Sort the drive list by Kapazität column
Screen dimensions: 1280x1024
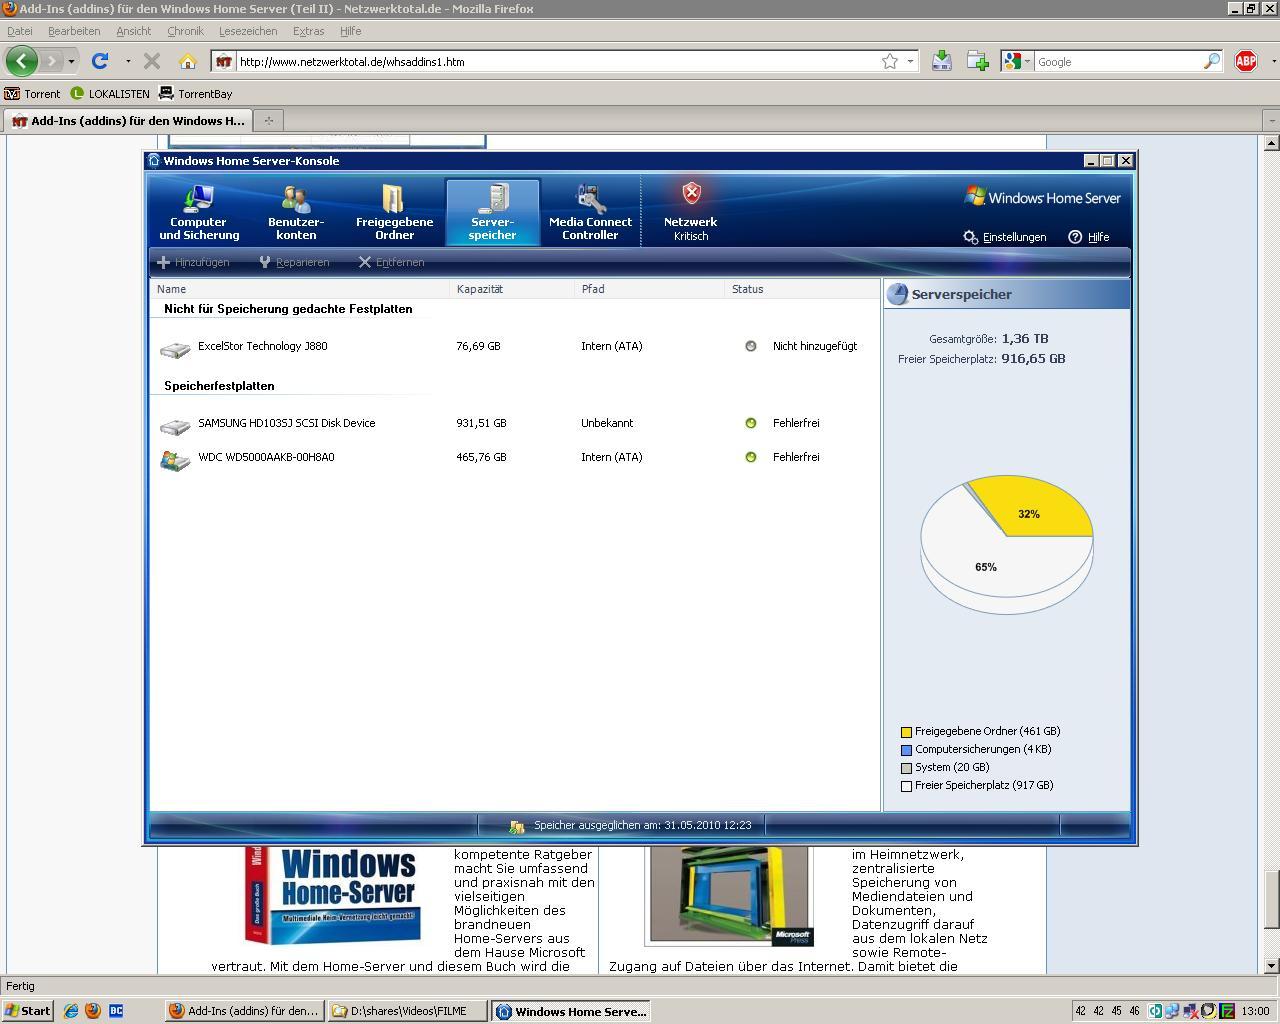512,289
